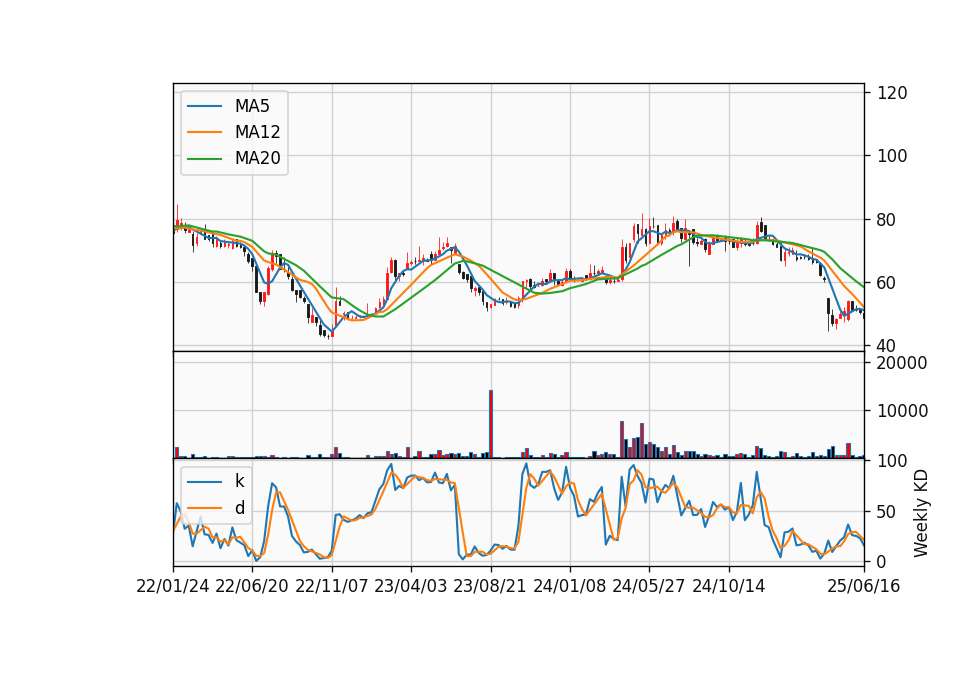This screenshot has height=690, width=960.
Task: Click the 22/06/20 date tick label
Action: (252, 587)
